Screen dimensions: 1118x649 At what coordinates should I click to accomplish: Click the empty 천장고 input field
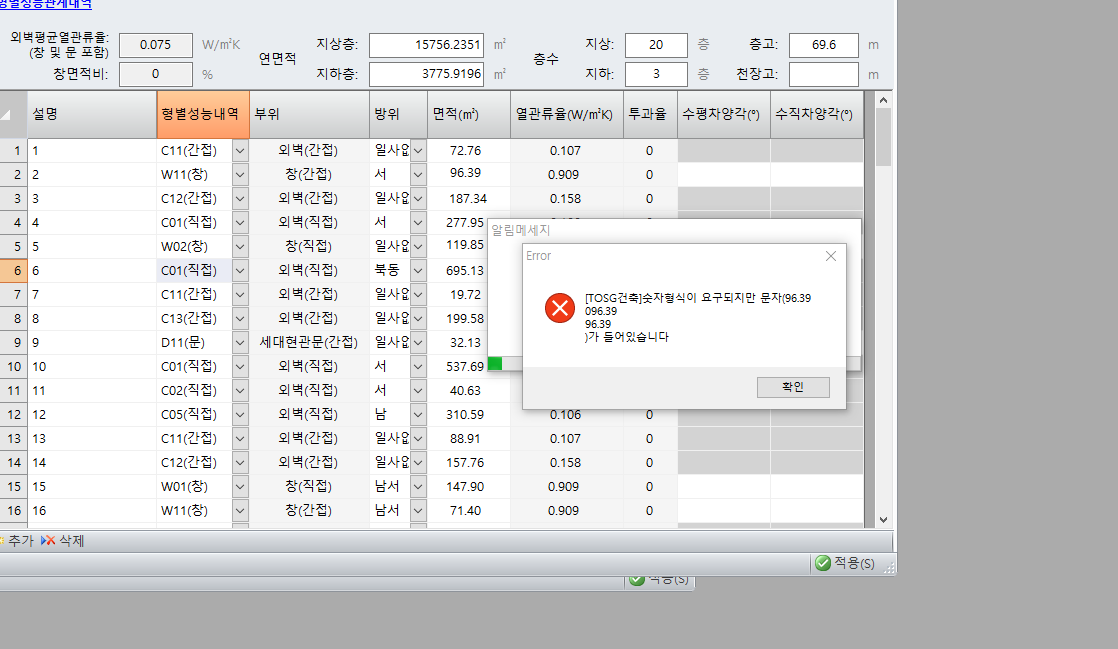(823, 75)
